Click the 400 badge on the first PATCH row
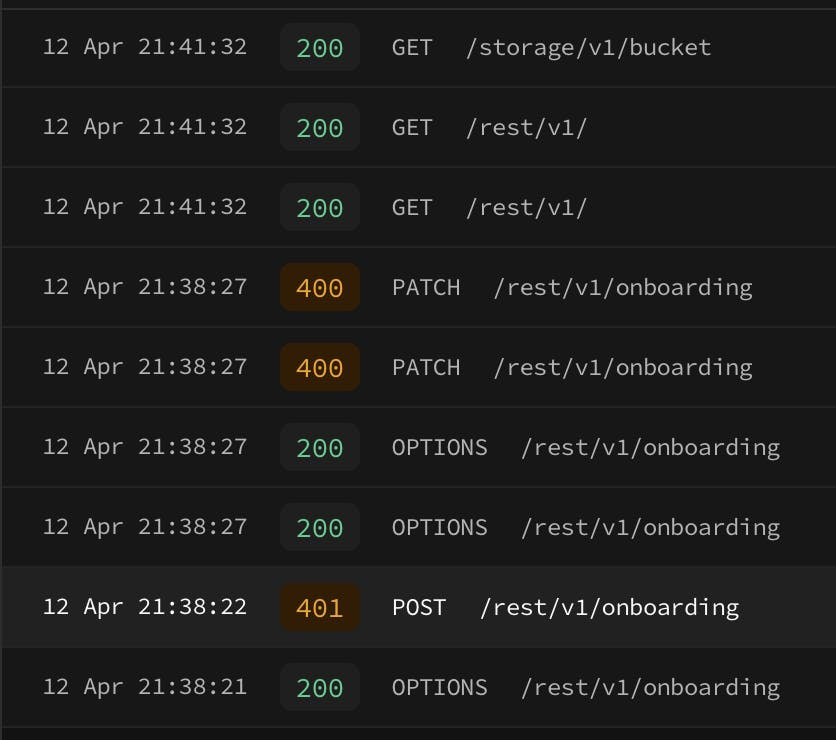The width and height of the screenshot is (836, 740). [x=319, y=288]
